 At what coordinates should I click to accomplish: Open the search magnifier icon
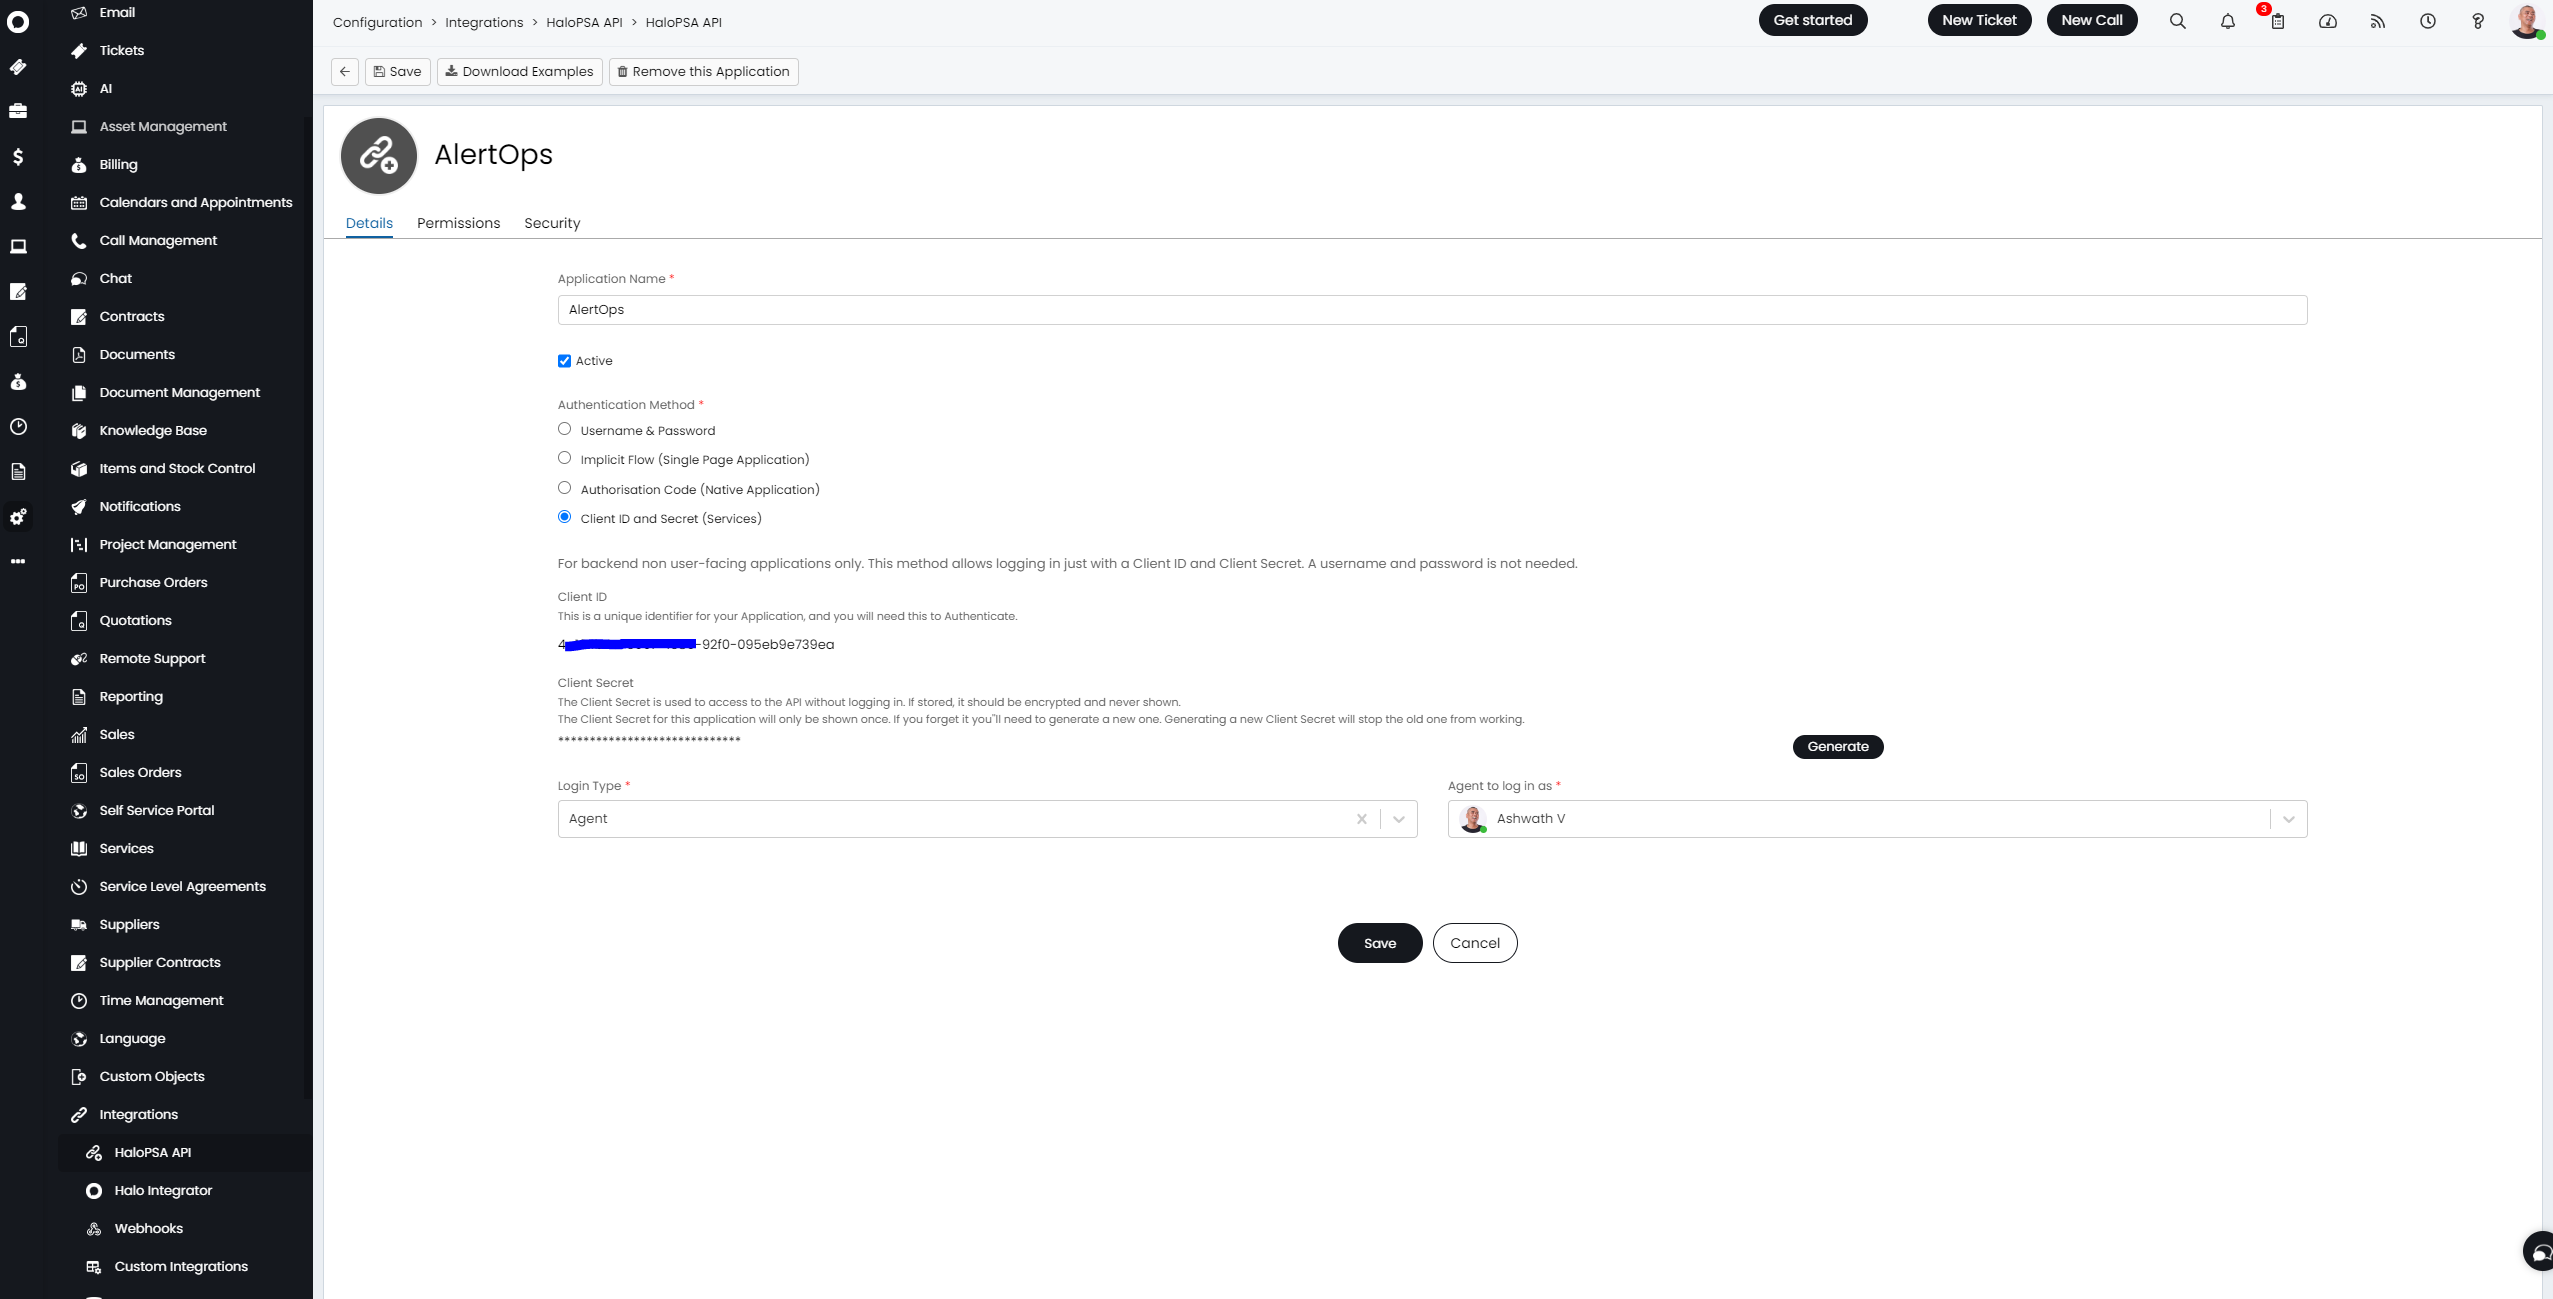tap(2177, 21)
